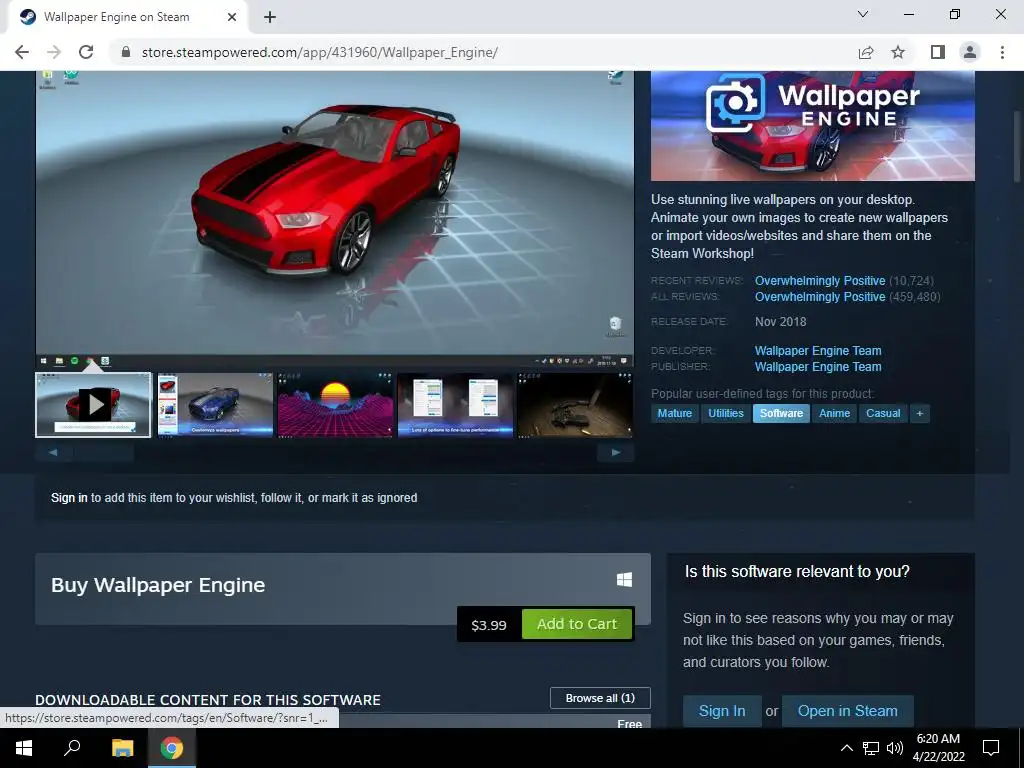1024x768 pixels.
Task: Select the retro sunset screenshot thumbnail
Action: coord(335,405)
